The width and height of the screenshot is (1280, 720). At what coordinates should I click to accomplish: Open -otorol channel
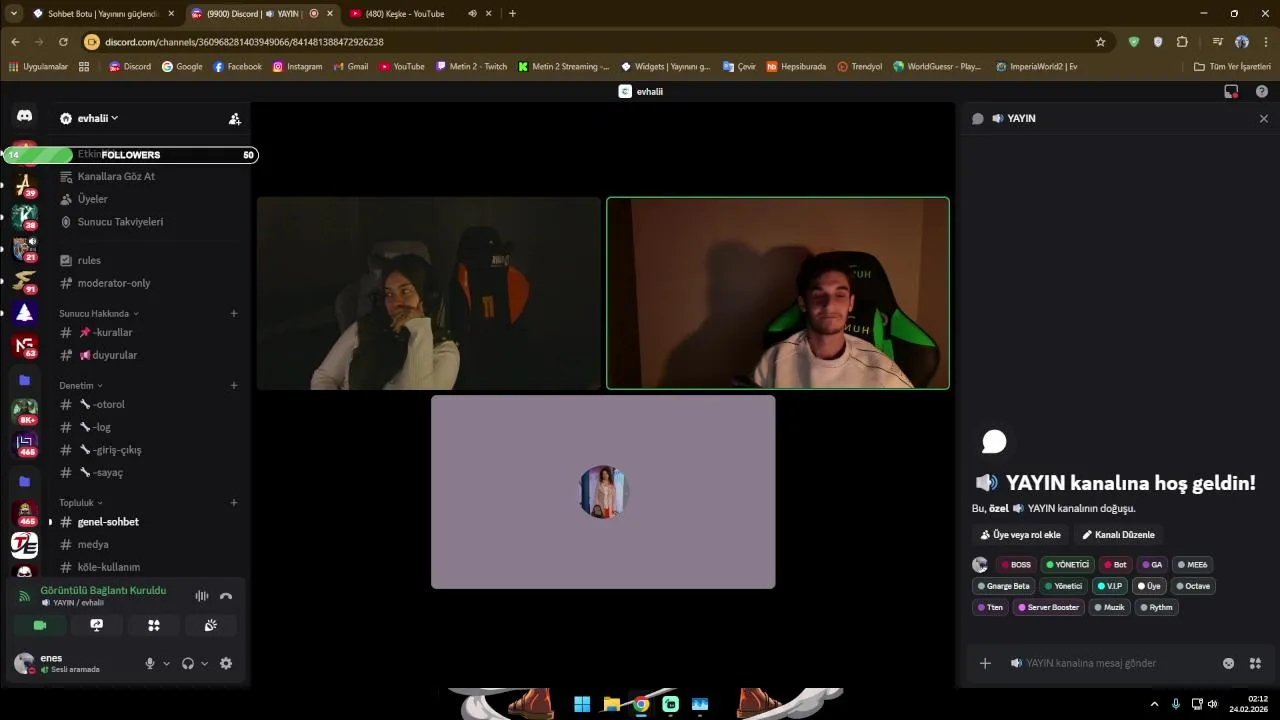point(102,404)
